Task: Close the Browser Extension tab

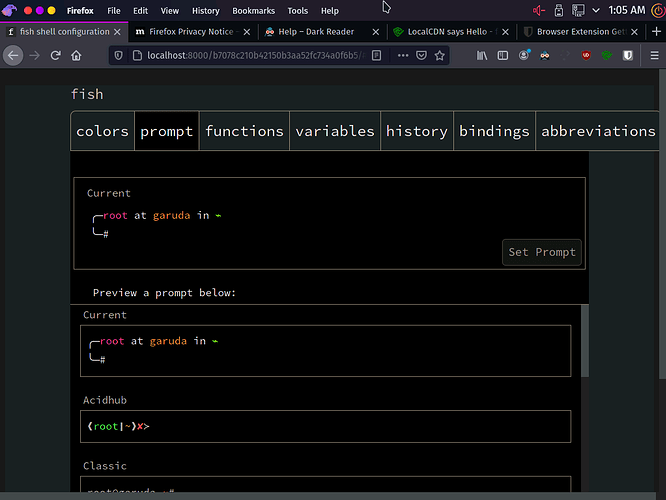Action: click(x=635, y=32)
